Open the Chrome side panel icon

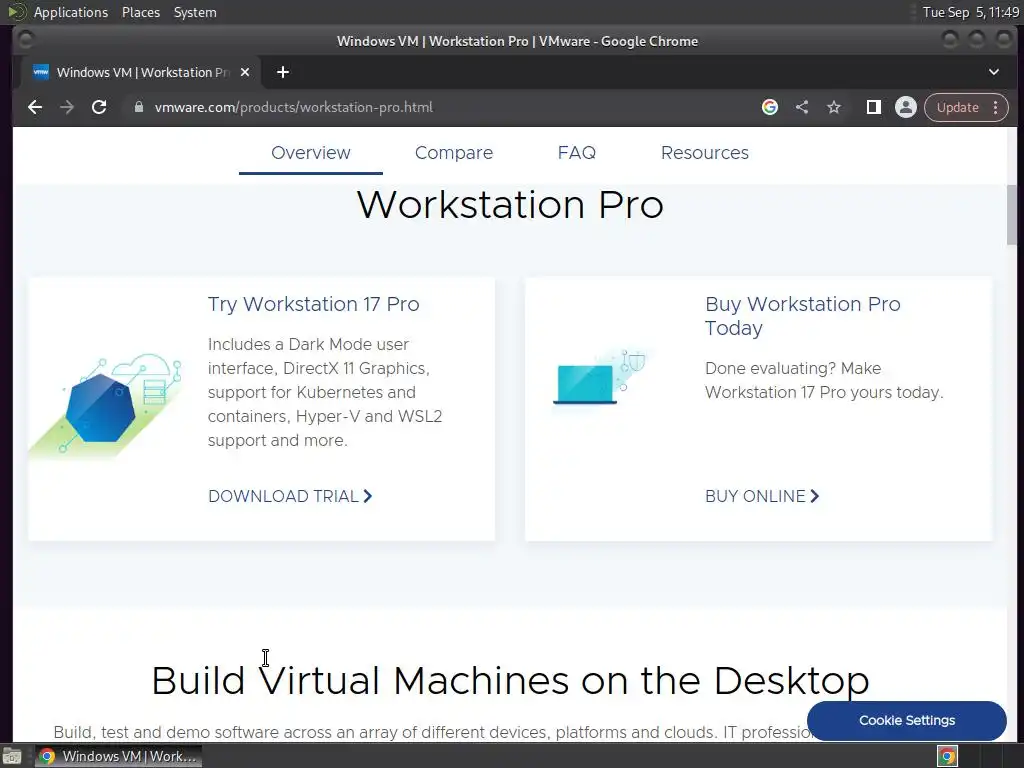(873, 107)
